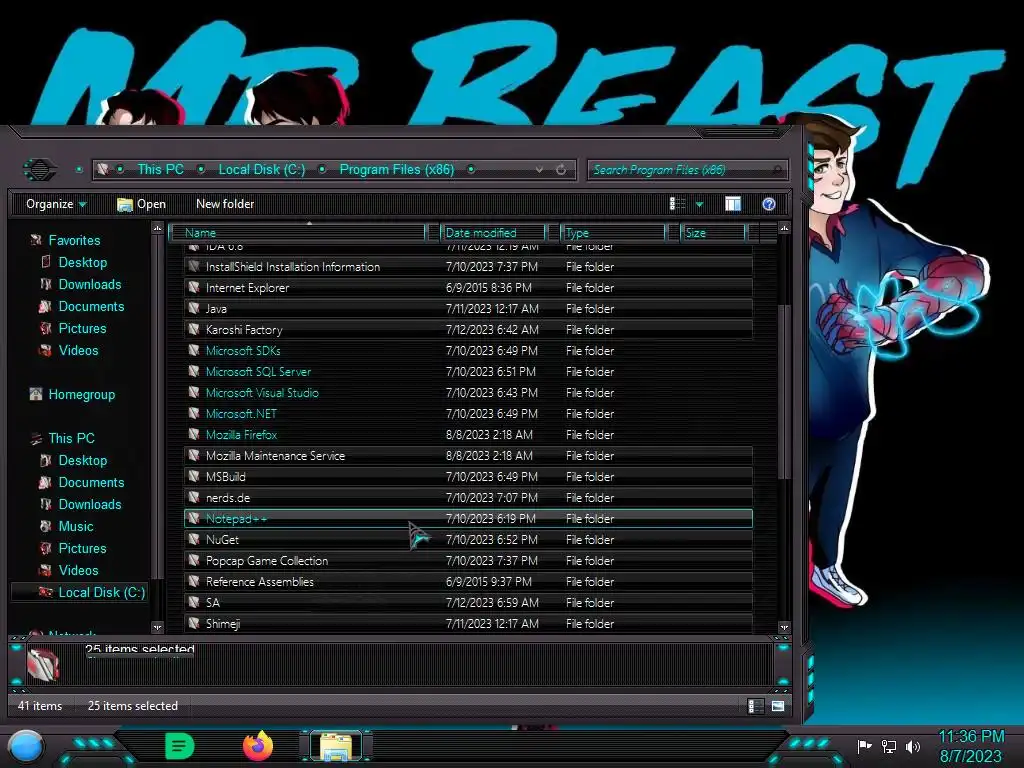
Task: Open the Start orb on taskbar
Action: coord(26,746)
